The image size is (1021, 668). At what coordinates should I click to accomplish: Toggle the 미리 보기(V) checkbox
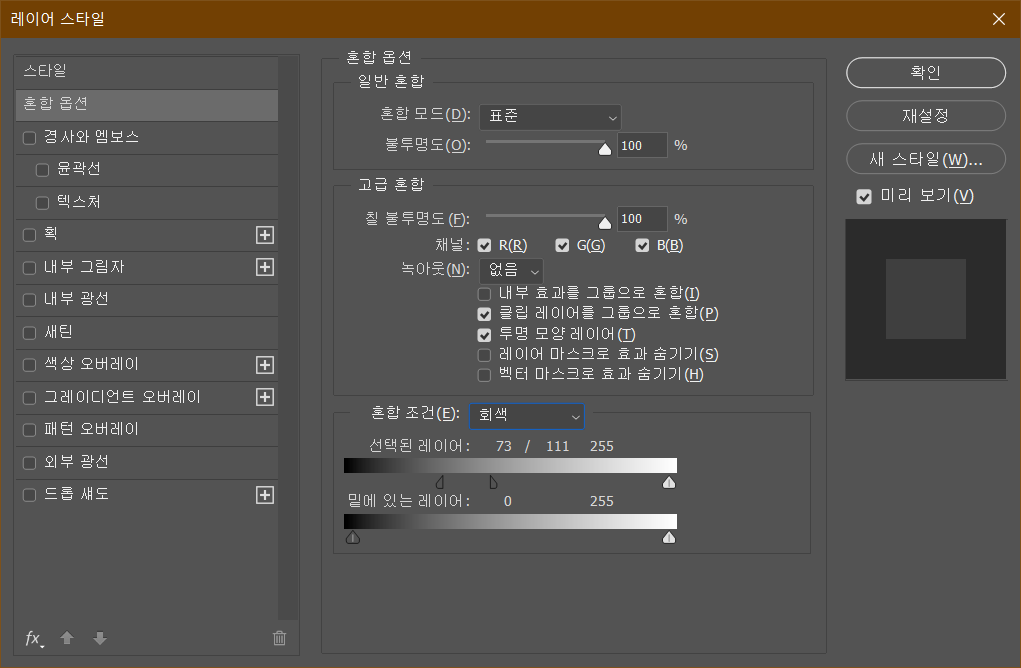click(x=863, y=197)
